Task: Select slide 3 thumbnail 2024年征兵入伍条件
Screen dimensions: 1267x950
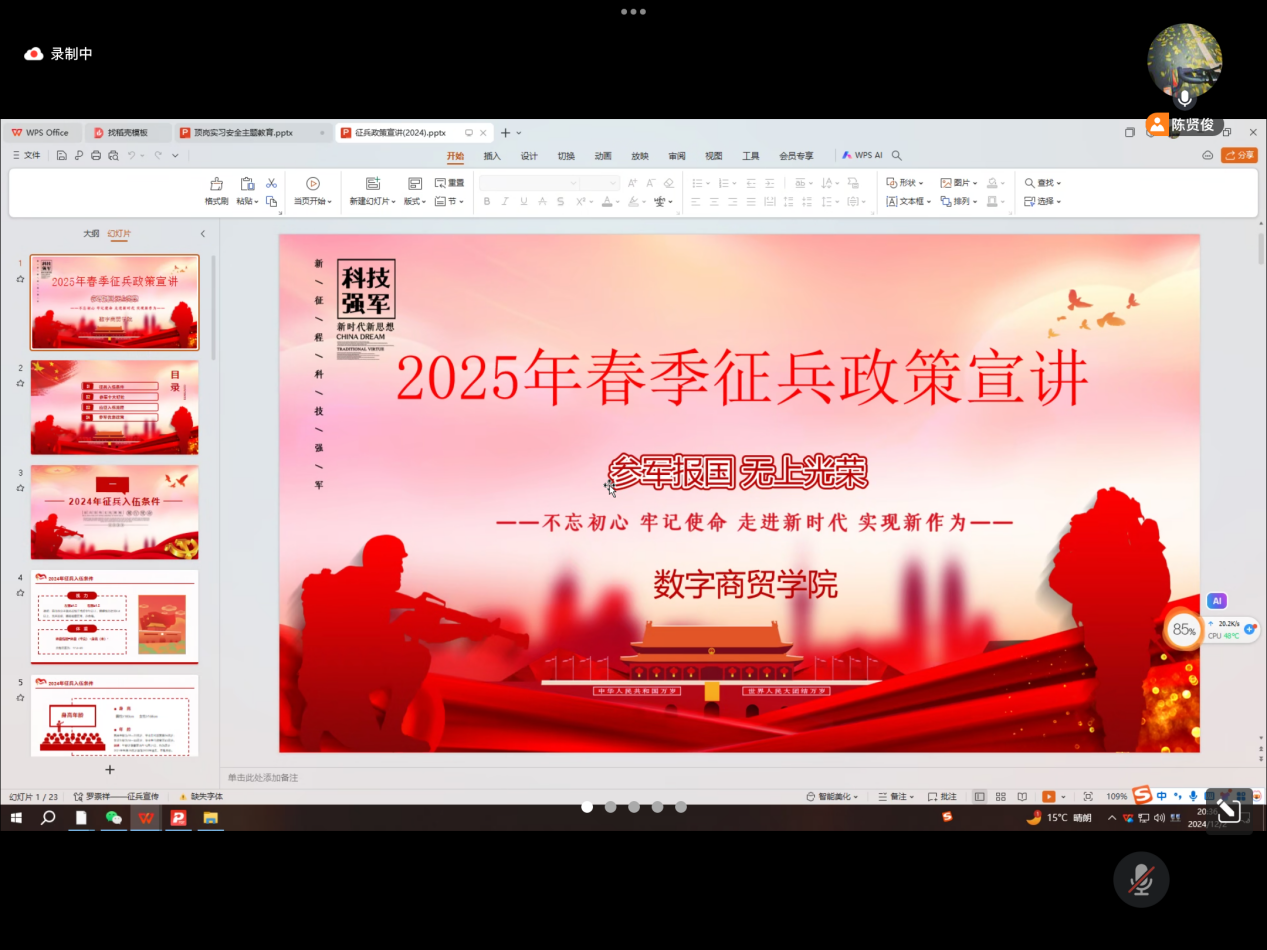Action: tap(114, 512)
